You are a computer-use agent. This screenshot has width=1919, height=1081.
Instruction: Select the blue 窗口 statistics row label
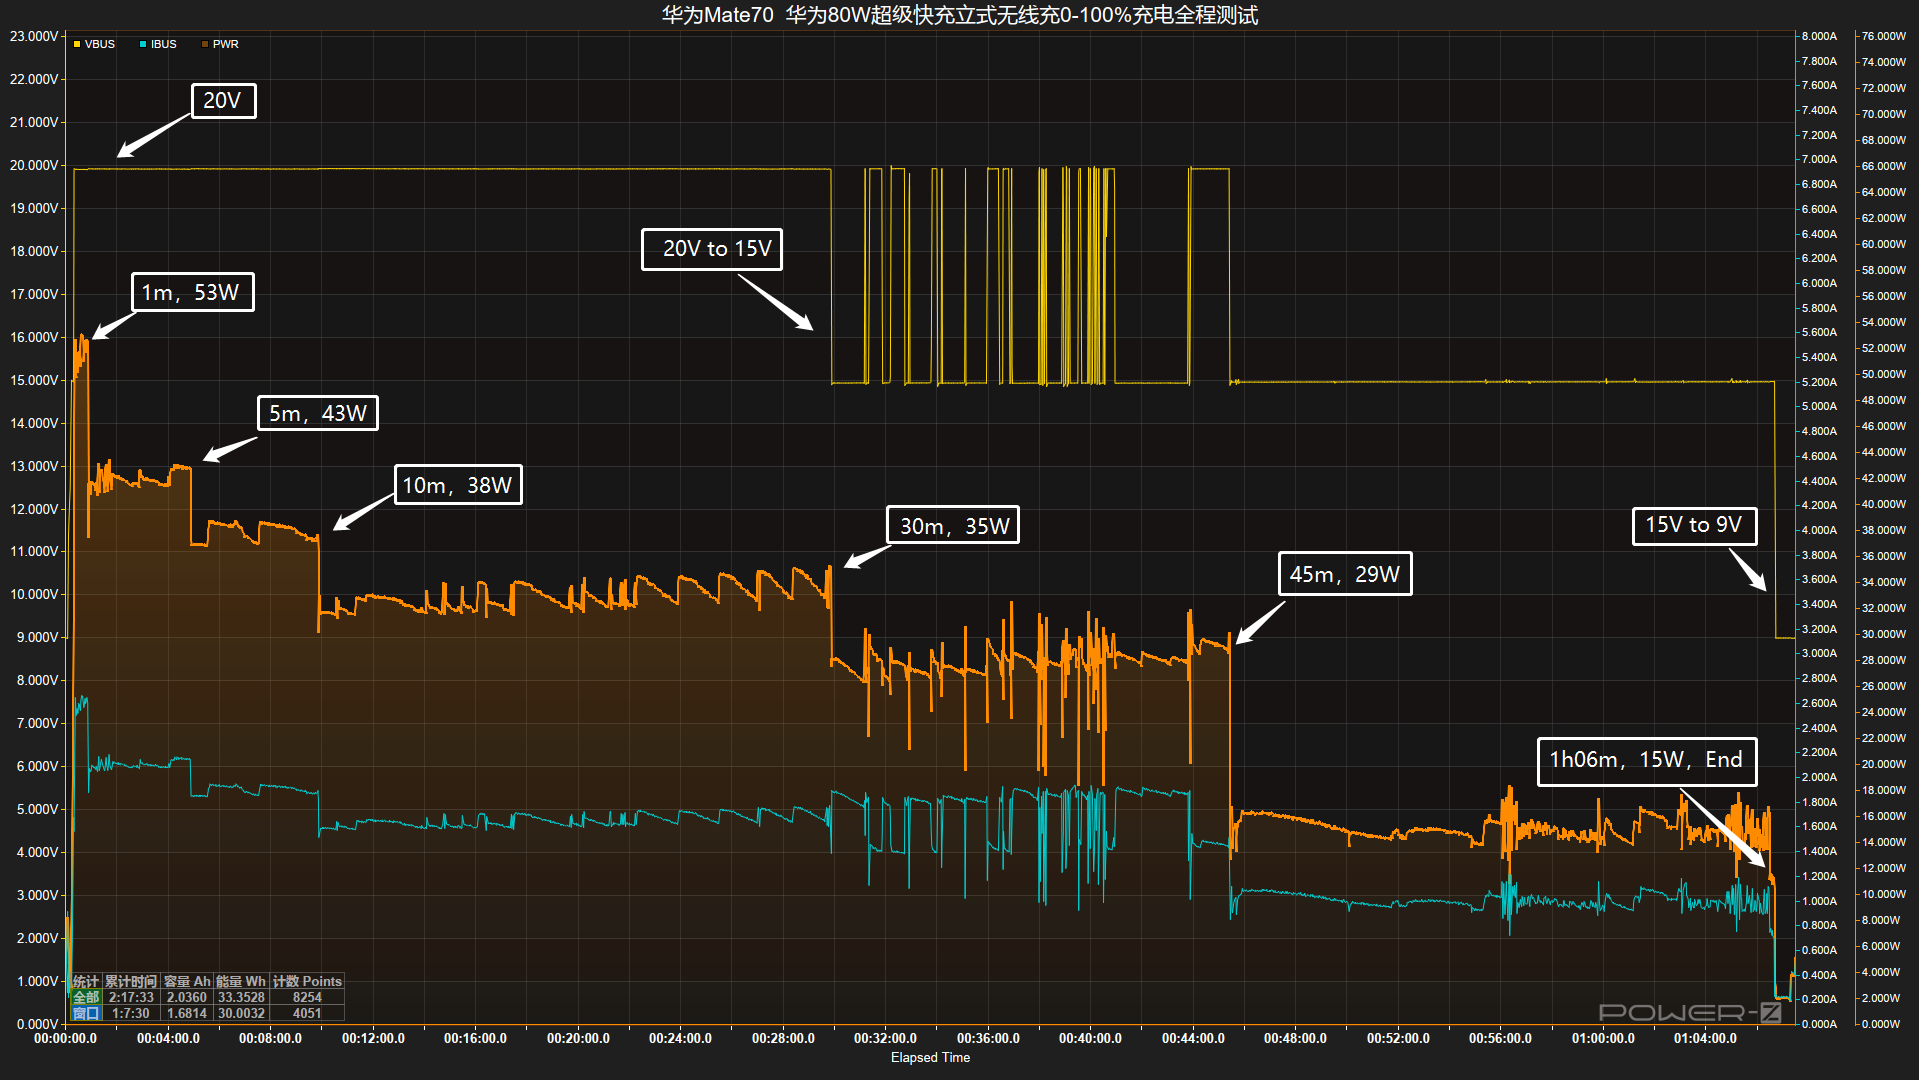[x=86, y=1013]
